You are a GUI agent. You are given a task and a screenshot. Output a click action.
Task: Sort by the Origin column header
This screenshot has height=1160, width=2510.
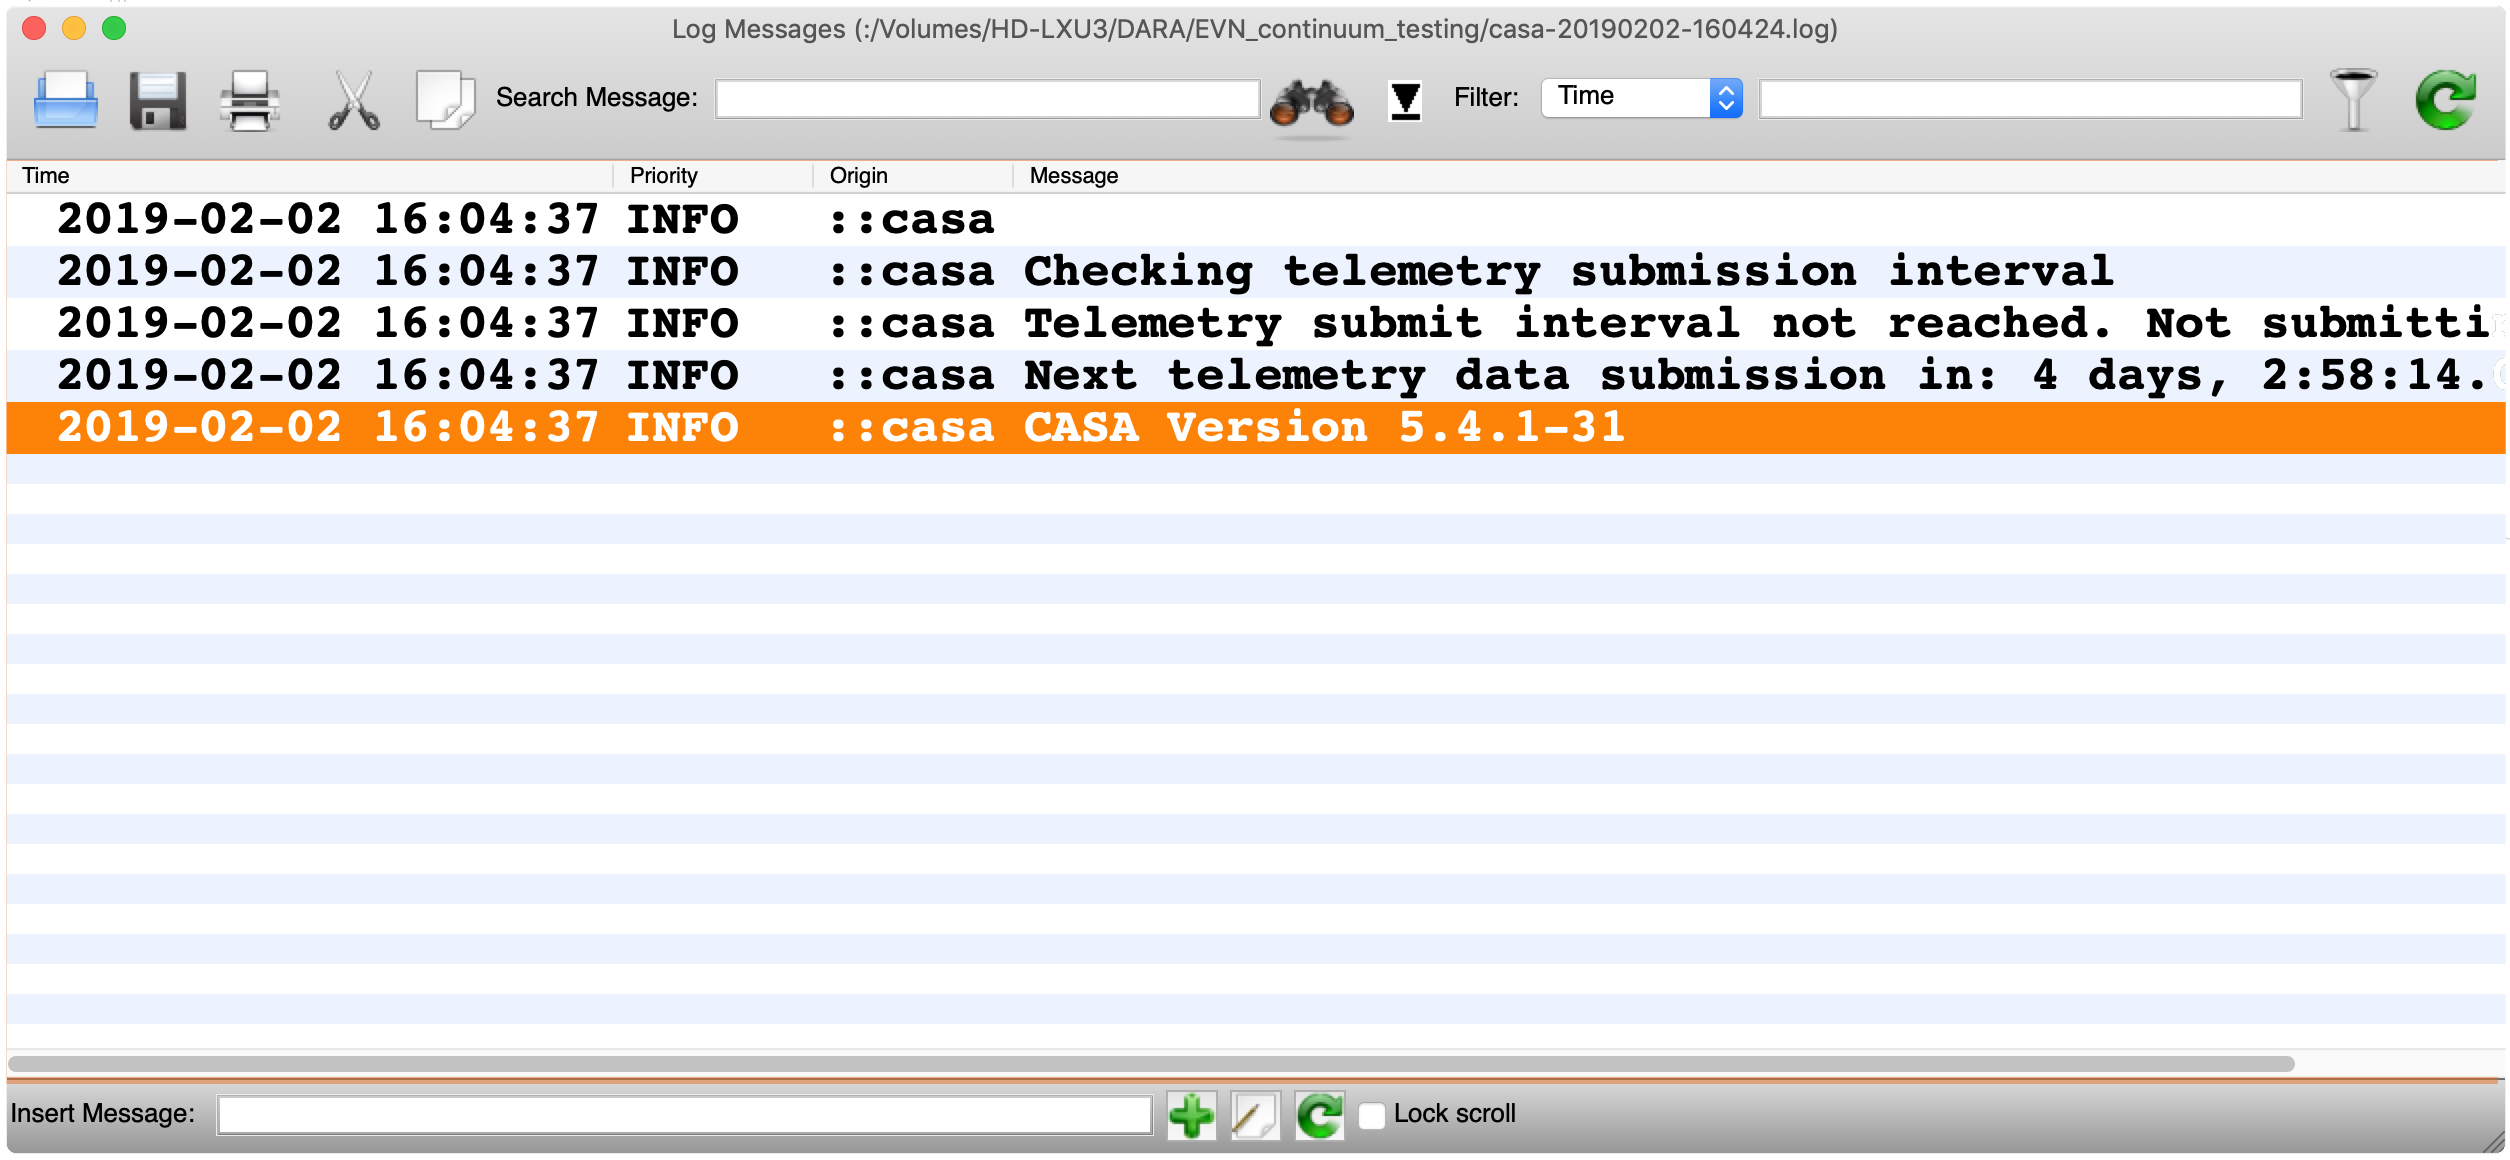pyautogui.click(x=913, y=176)
